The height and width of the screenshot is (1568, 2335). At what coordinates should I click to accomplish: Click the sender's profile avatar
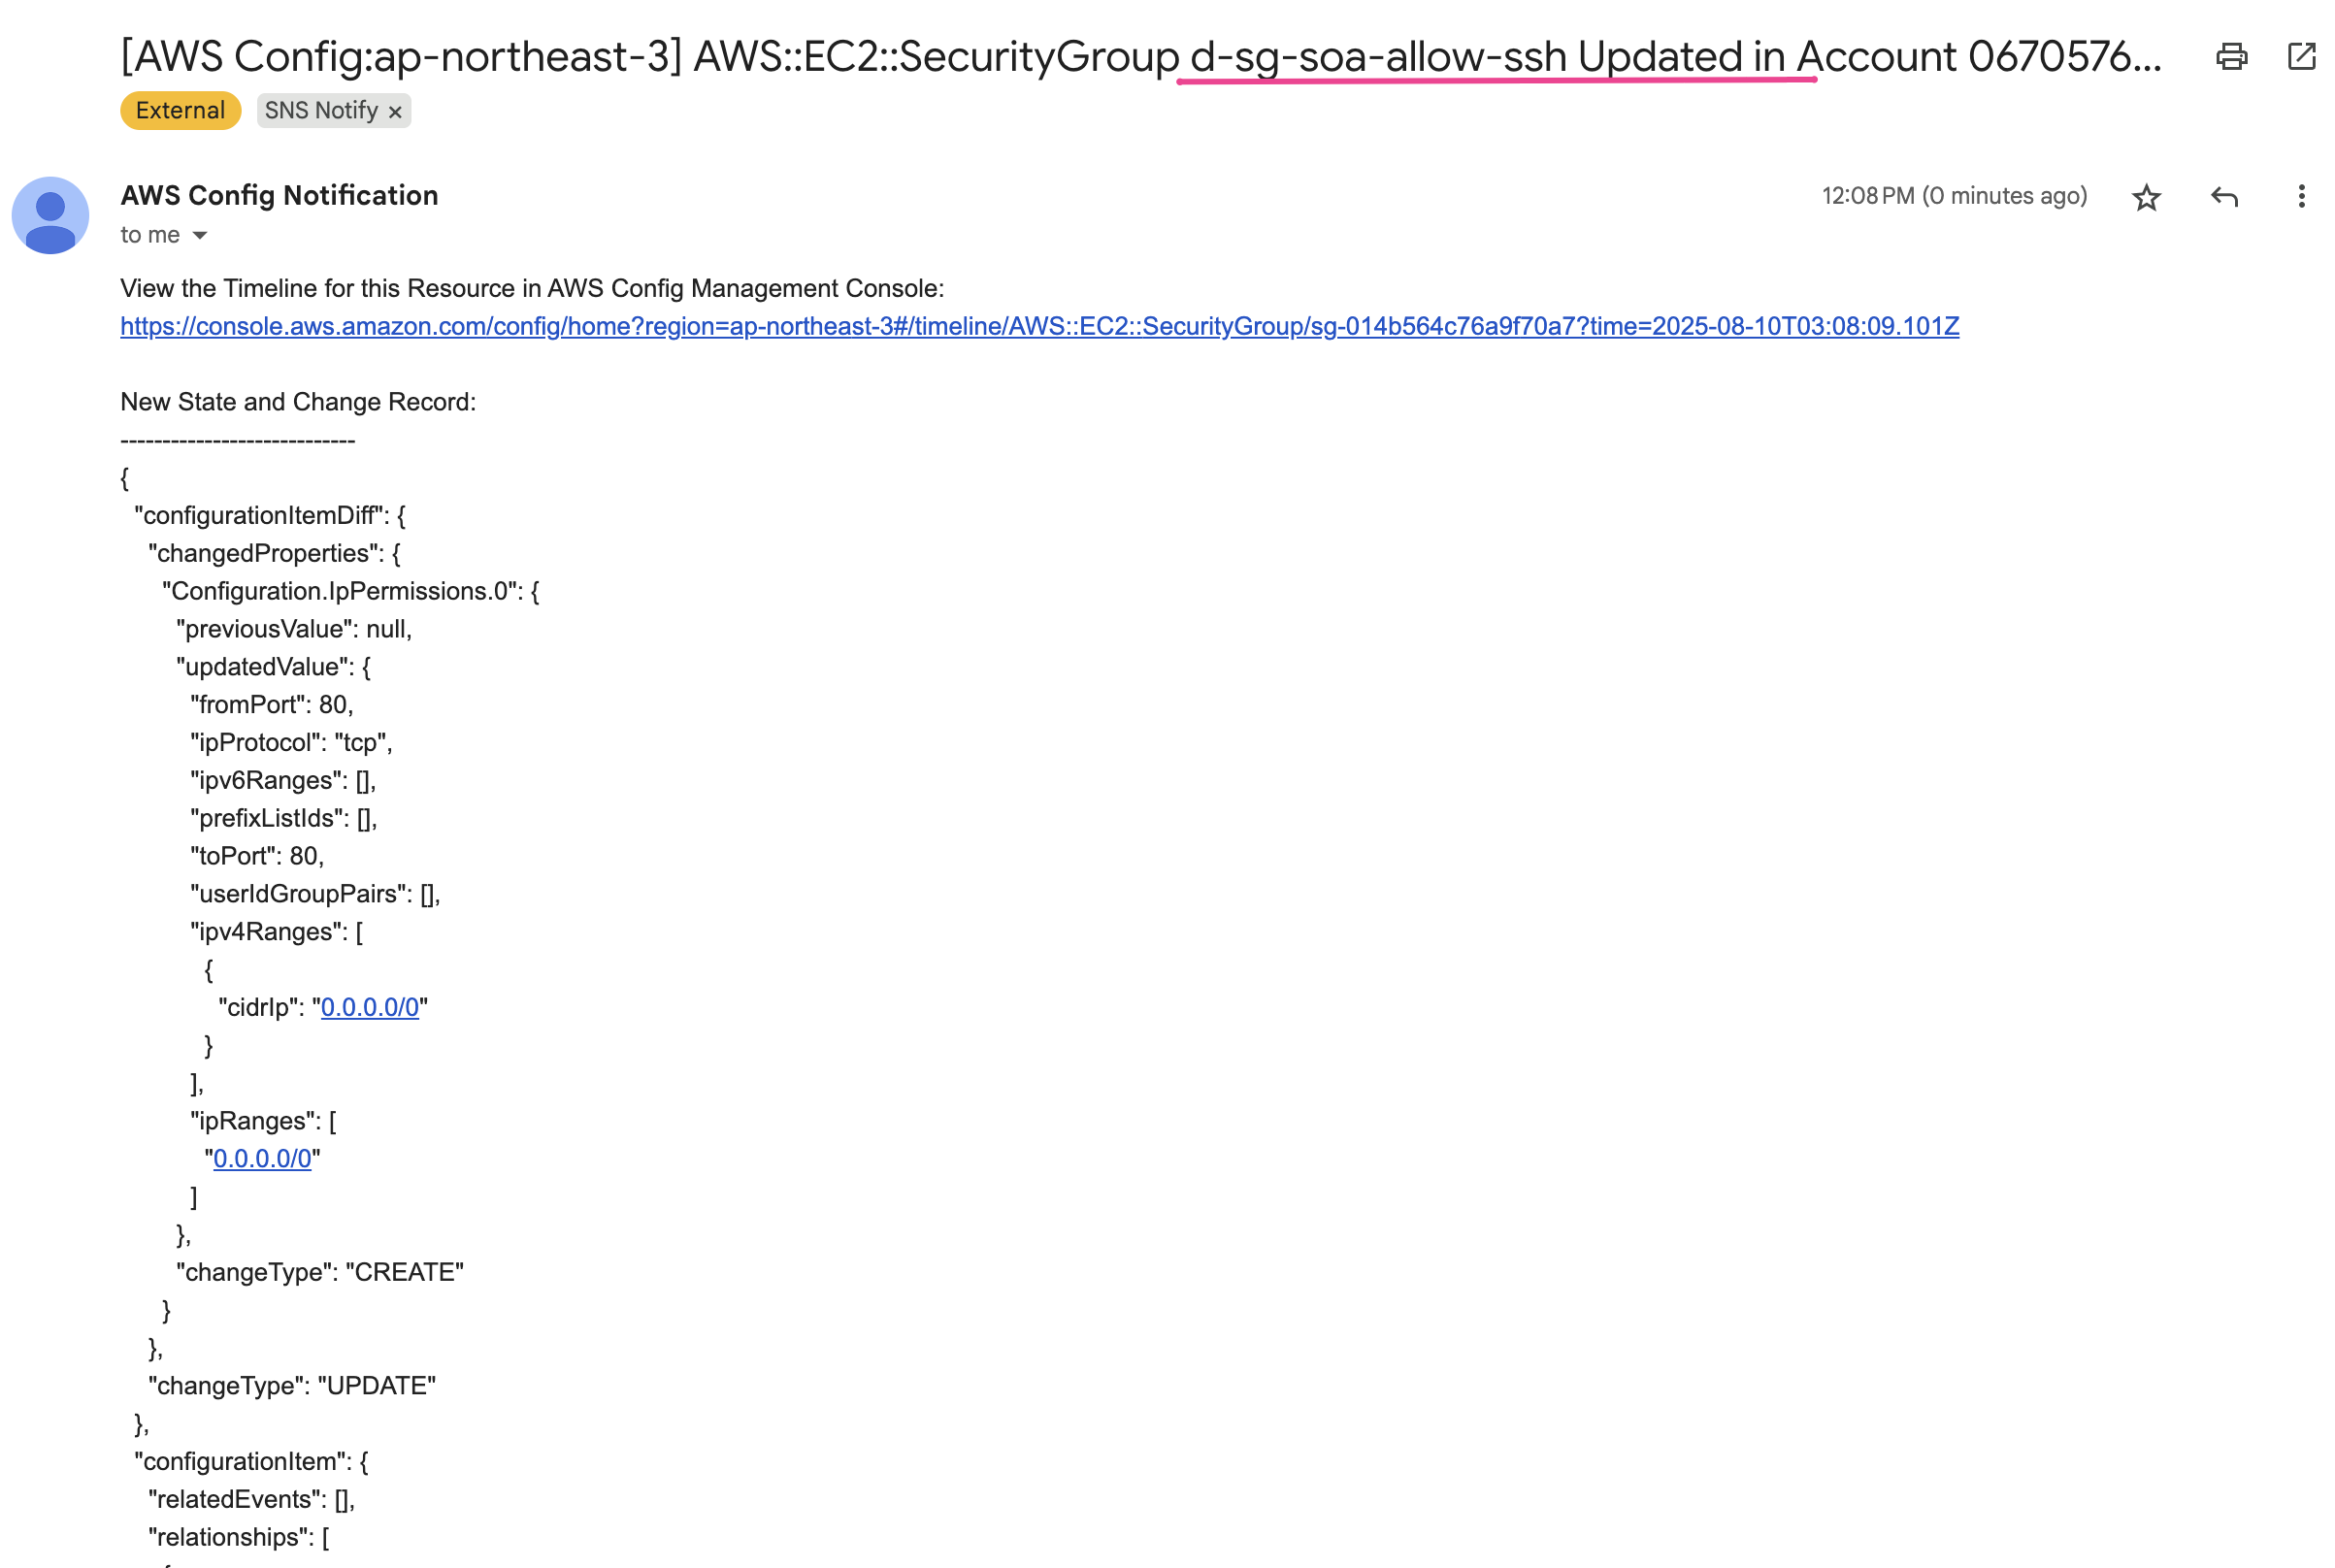coord(50,215)
